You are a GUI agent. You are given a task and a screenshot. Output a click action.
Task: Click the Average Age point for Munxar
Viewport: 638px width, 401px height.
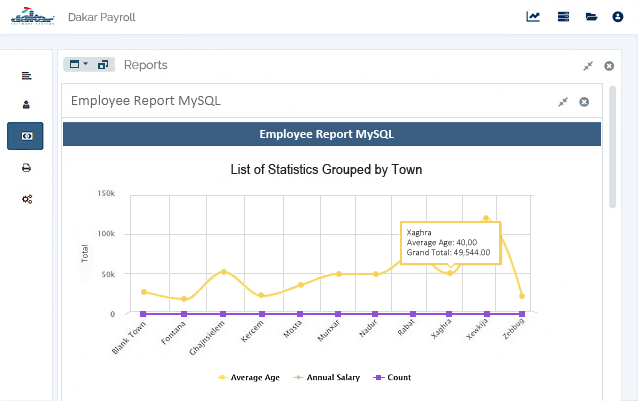(339, 274)
